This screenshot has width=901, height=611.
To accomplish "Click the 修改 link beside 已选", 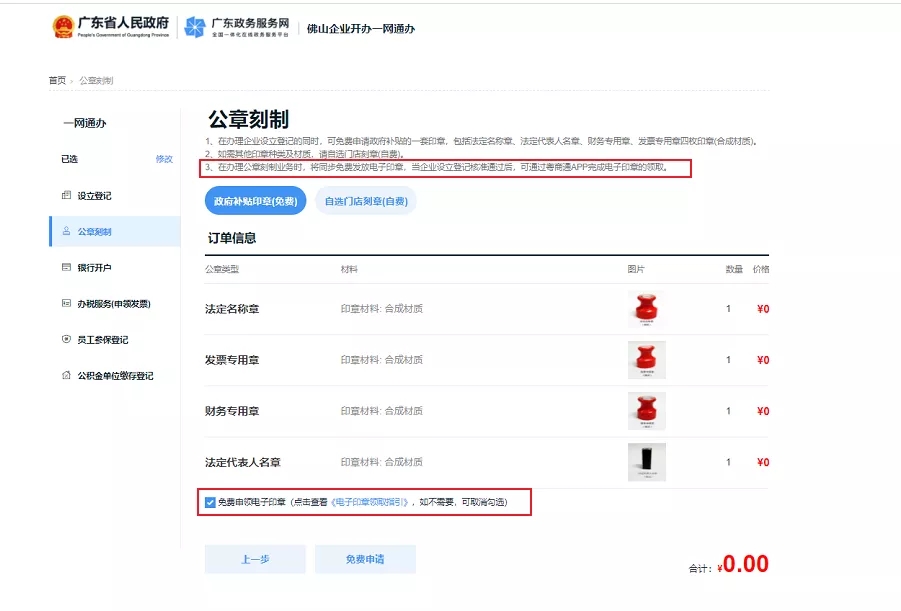I will pyautogui.click(x=163, y=159).
